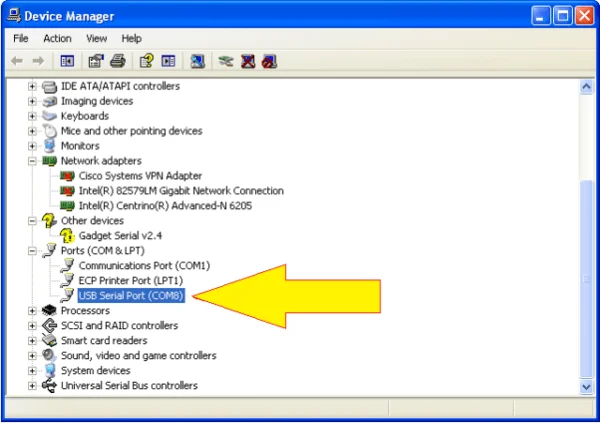Image resolution: width=600 pixels, height=423 pixels.
Task: Select USB Serial Port (COM8)
Action: pos(134,296)
